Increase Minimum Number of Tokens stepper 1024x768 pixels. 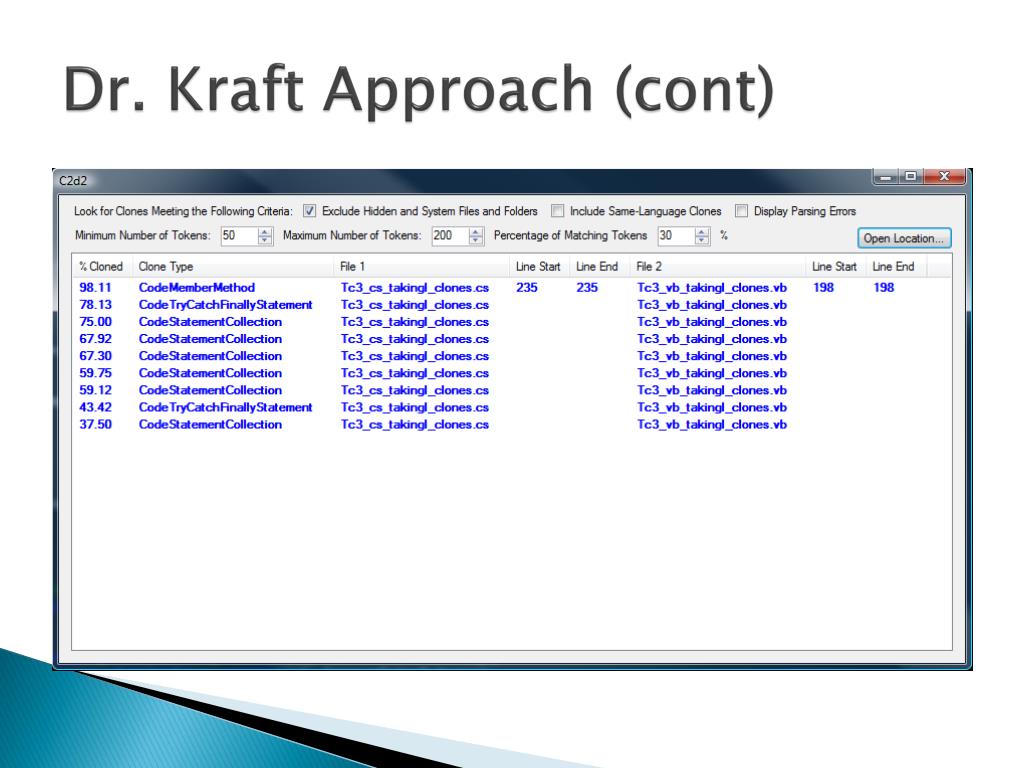(265, 231)
